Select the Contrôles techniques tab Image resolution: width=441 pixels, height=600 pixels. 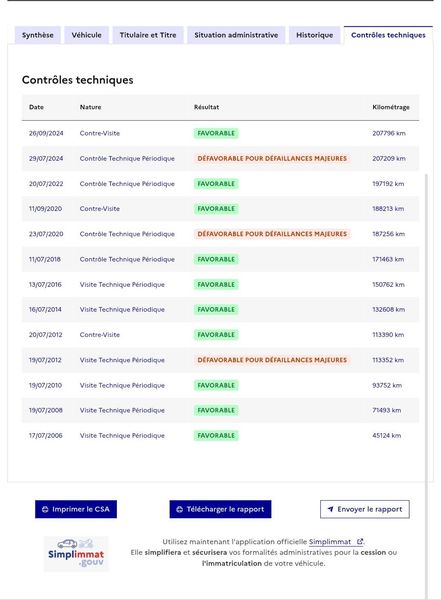click(388, 35)
